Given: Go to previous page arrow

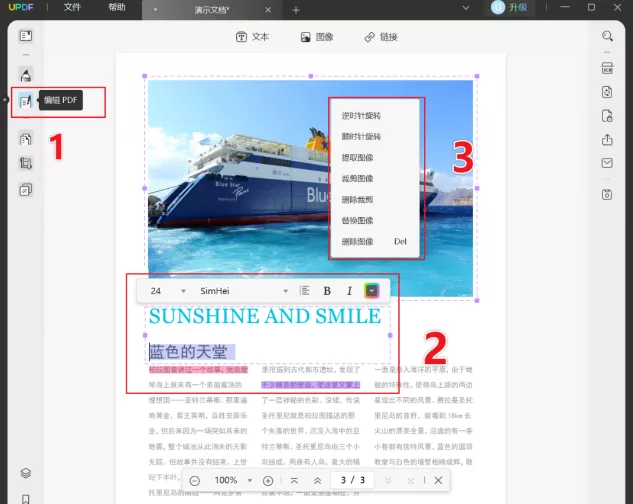Looking at the screenshot, I should [x=318, y=481].
